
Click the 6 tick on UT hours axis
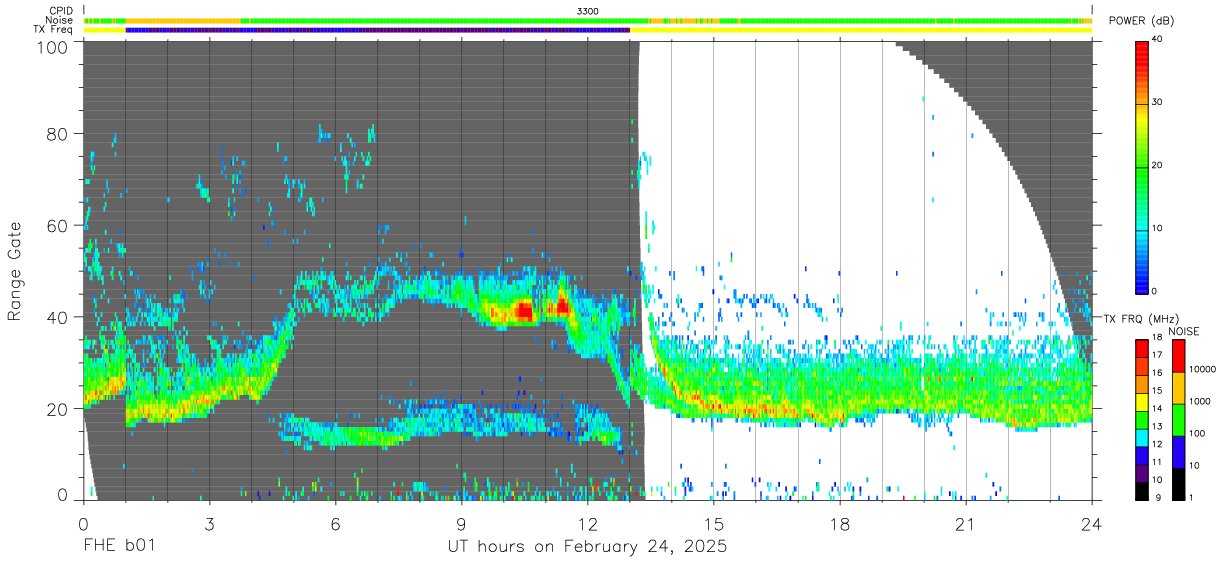coord(335,523)
